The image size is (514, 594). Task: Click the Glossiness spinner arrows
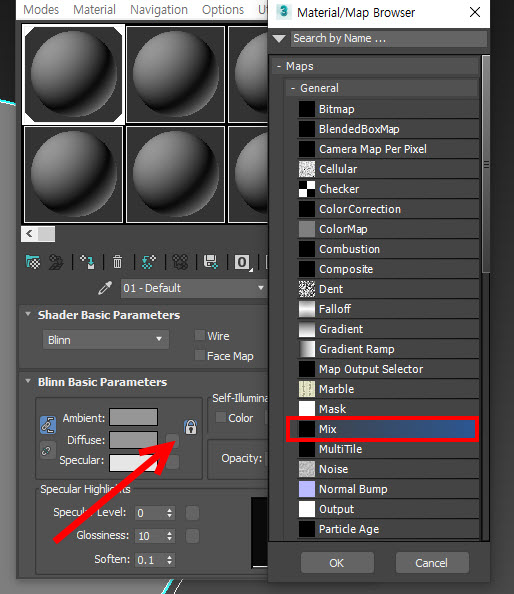pyautogui.click(x=169, y=536)
